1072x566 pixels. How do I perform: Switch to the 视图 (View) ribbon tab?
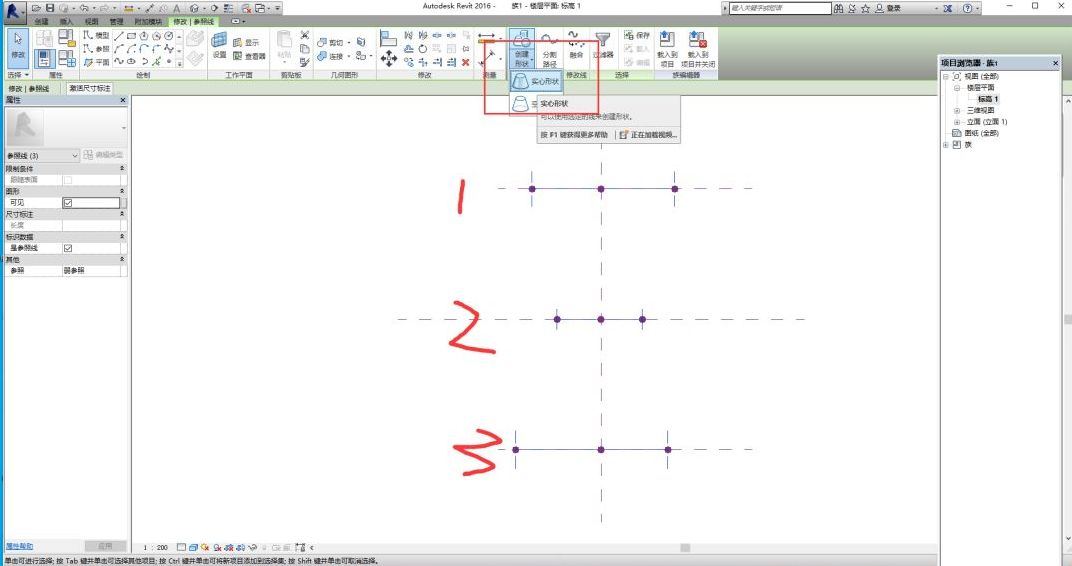(x=91, y=20)
